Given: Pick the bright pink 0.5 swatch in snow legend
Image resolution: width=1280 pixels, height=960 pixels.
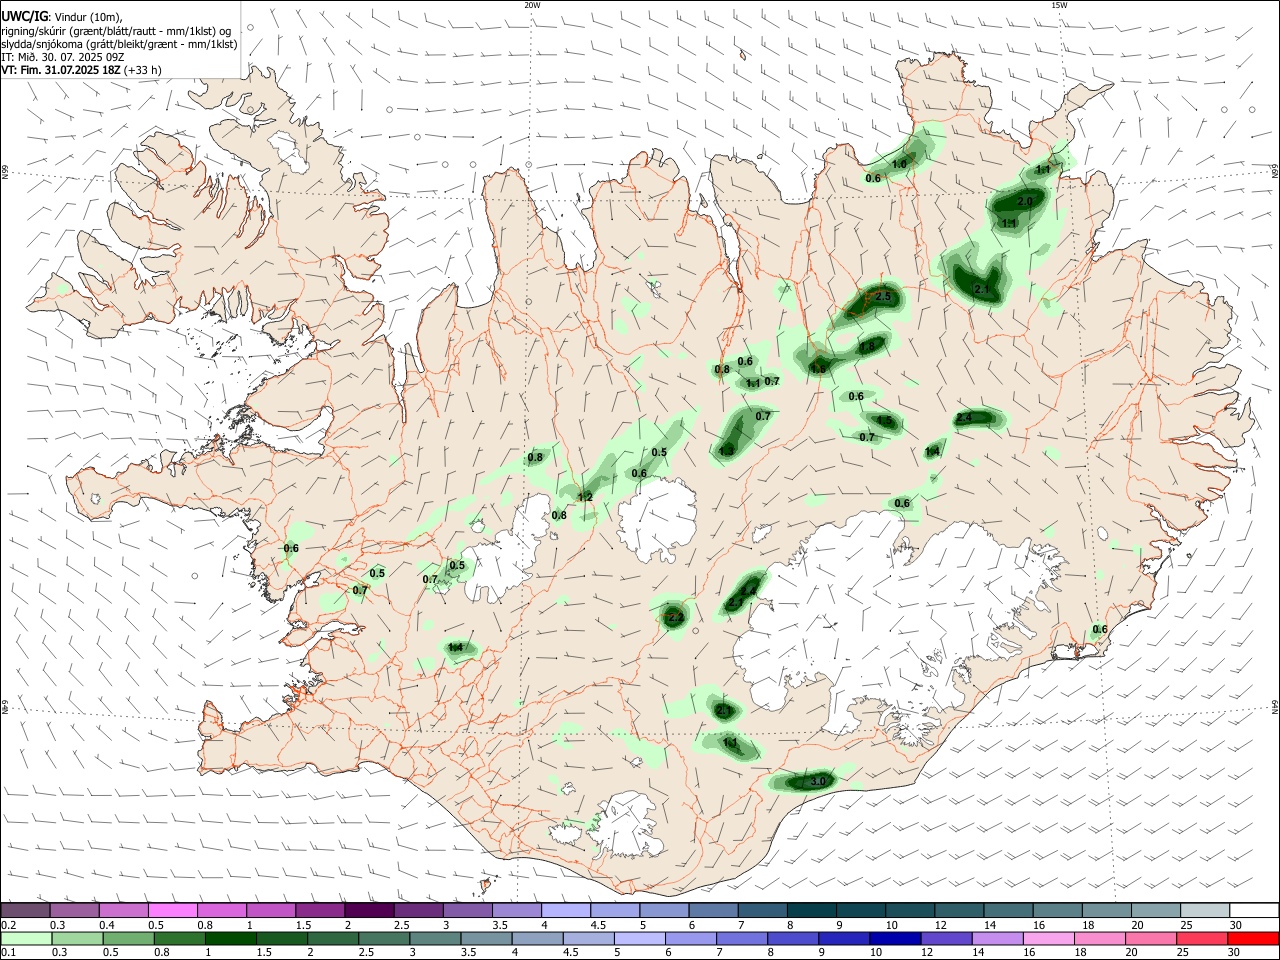Looking at the screenshot, I should tap(173, 911).
